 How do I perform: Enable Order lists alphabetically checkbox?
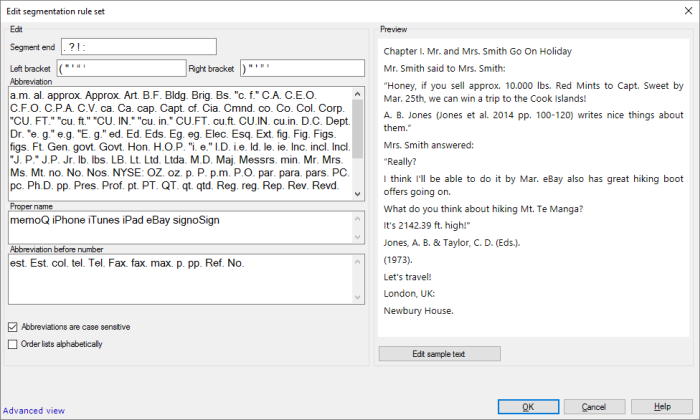click(x=13, y=344)
